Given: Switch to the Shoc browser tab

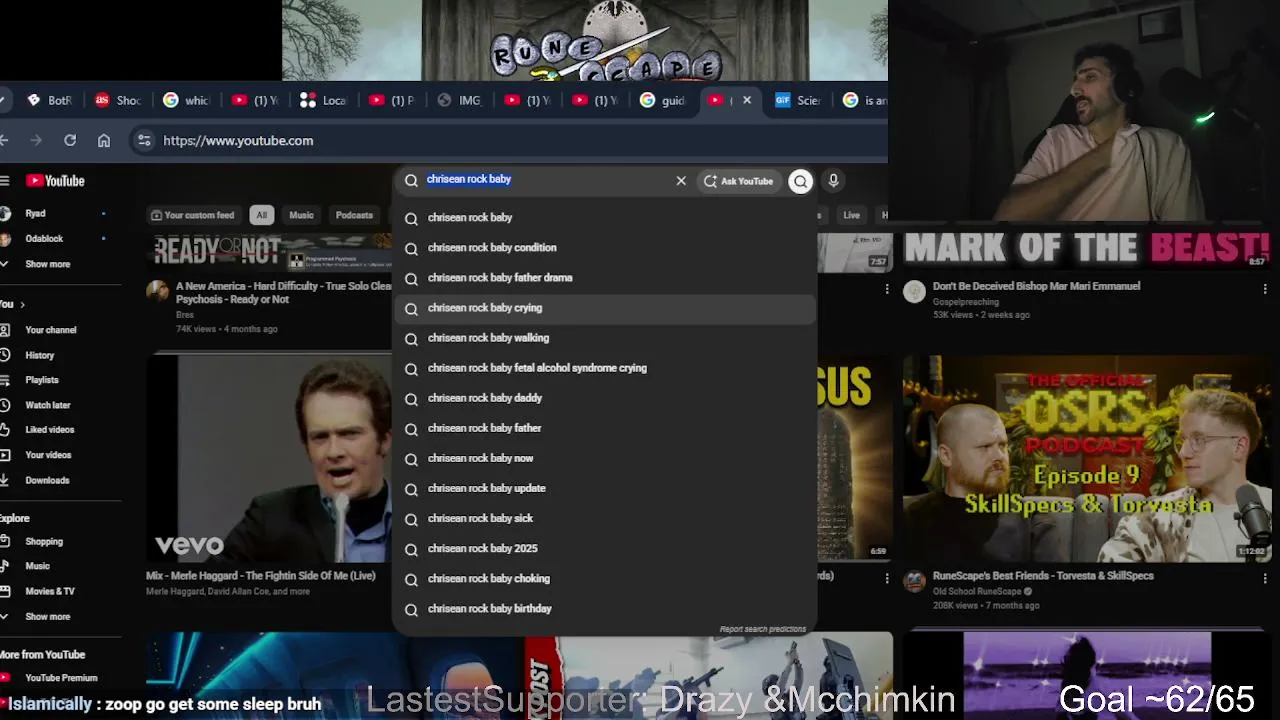Looking at the screenshot, I should 119,100.
